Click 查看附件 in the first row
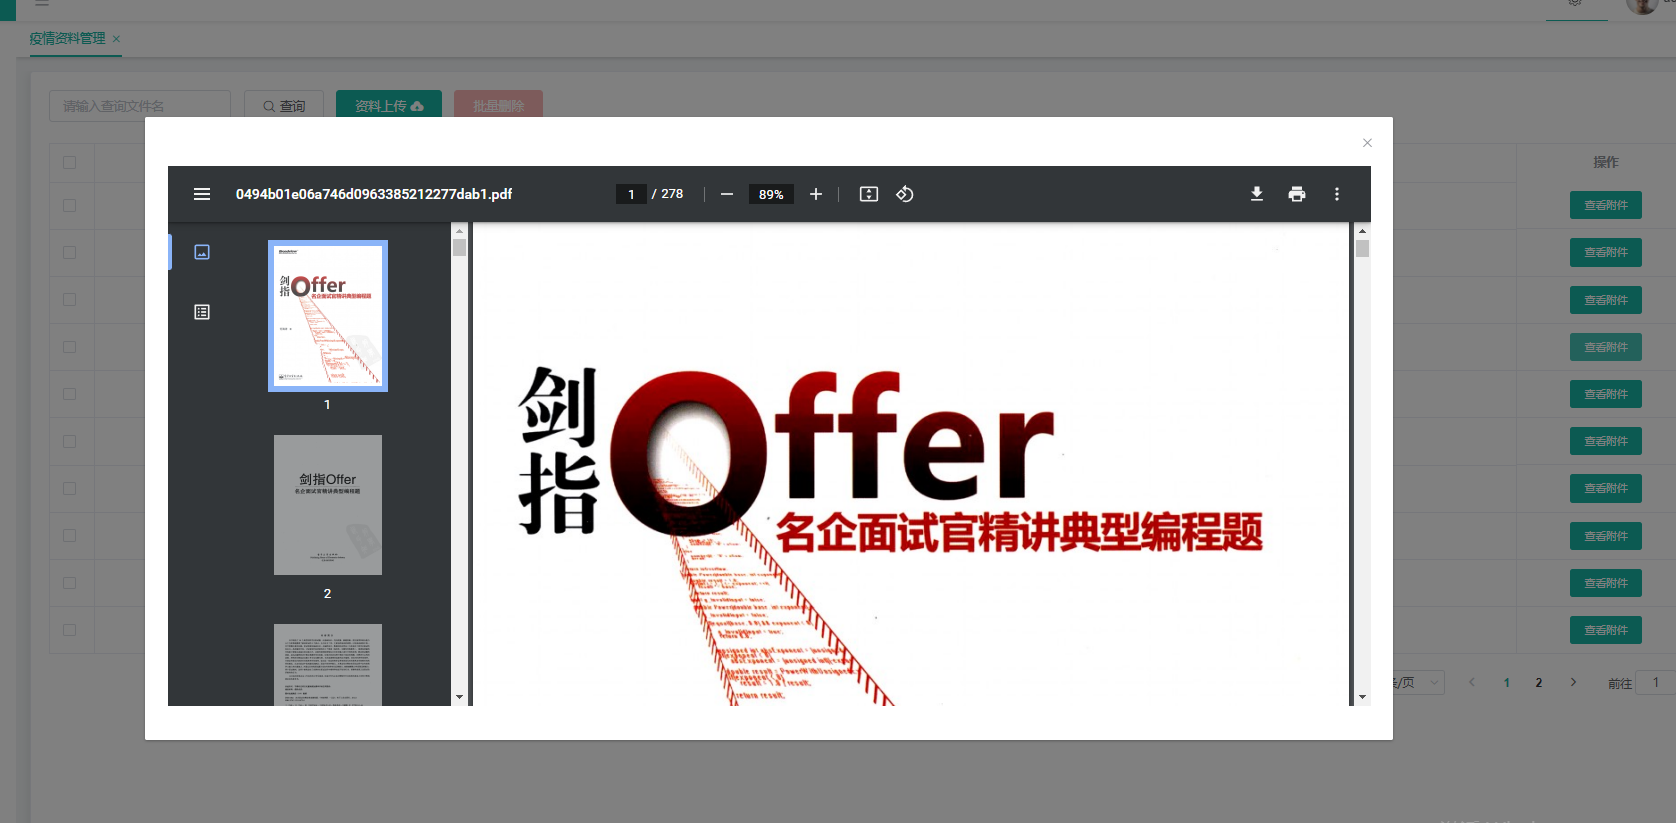 tap(1606, 205)
